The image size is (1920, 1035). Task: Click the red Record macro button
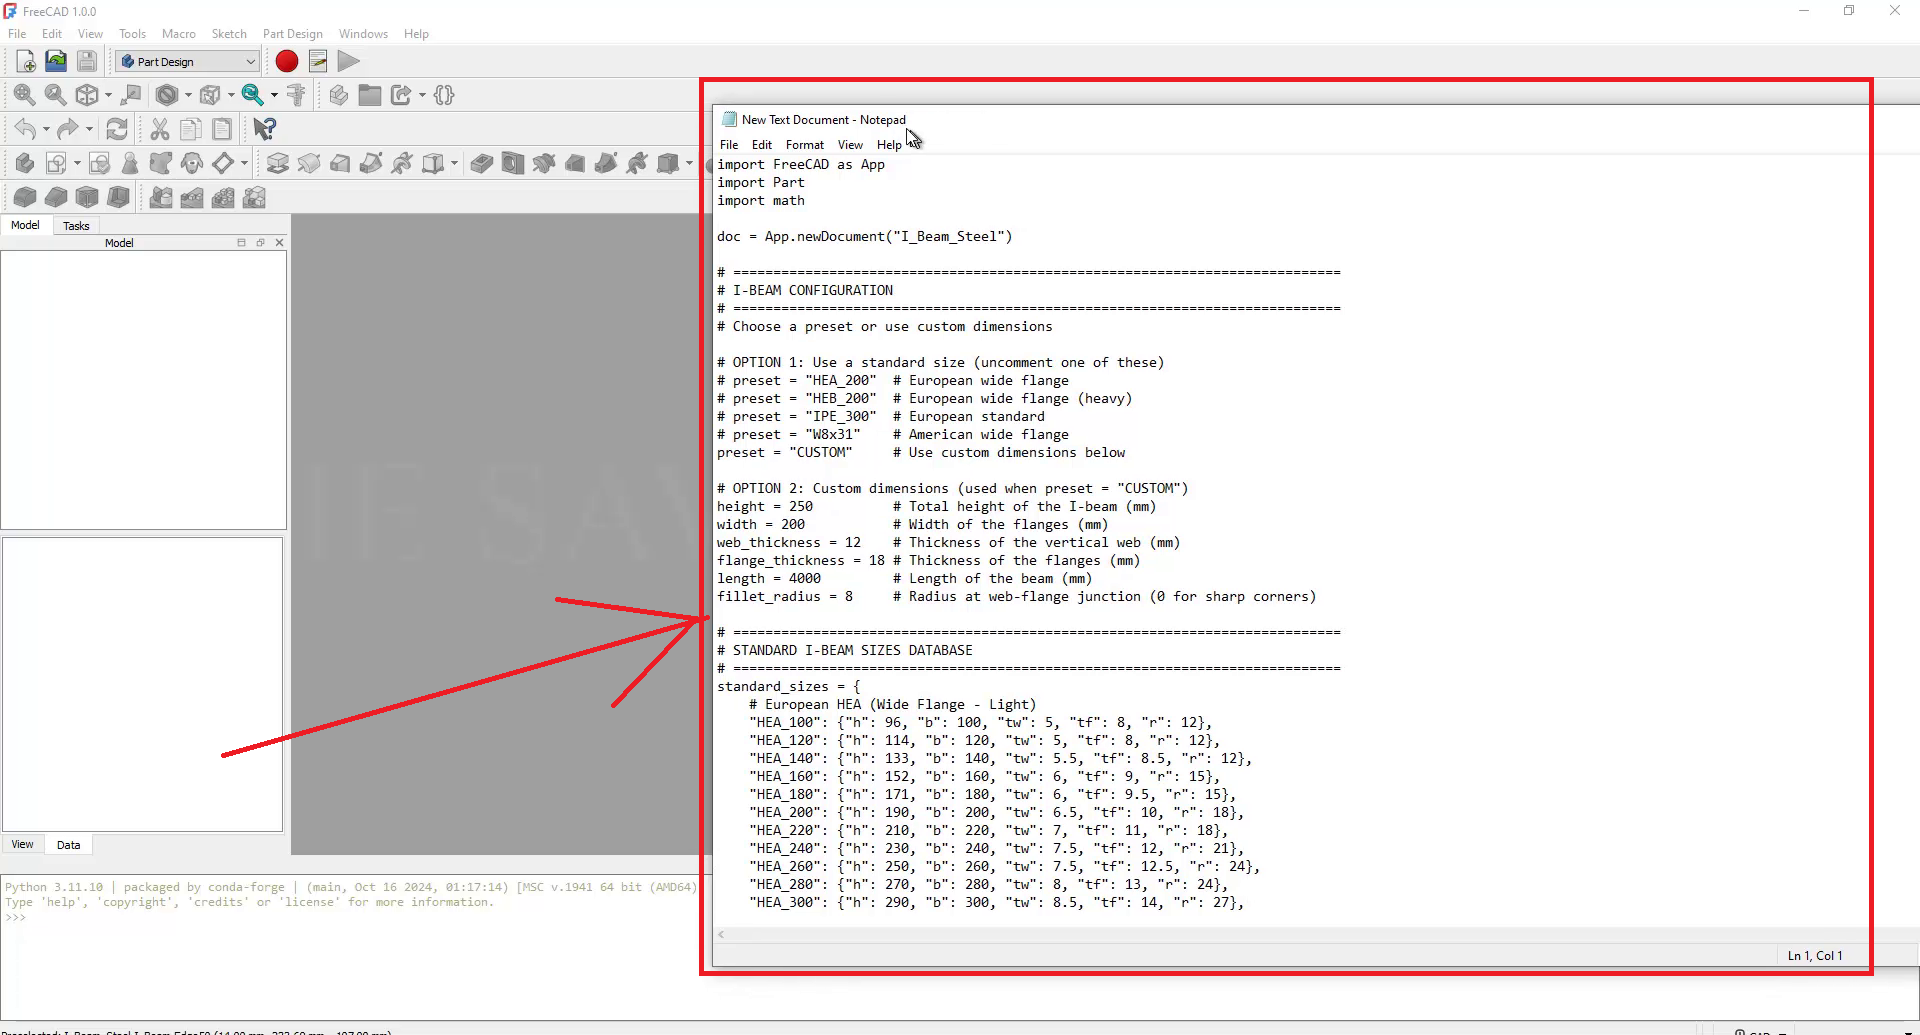pyautogui.click(x=287, y=61)
